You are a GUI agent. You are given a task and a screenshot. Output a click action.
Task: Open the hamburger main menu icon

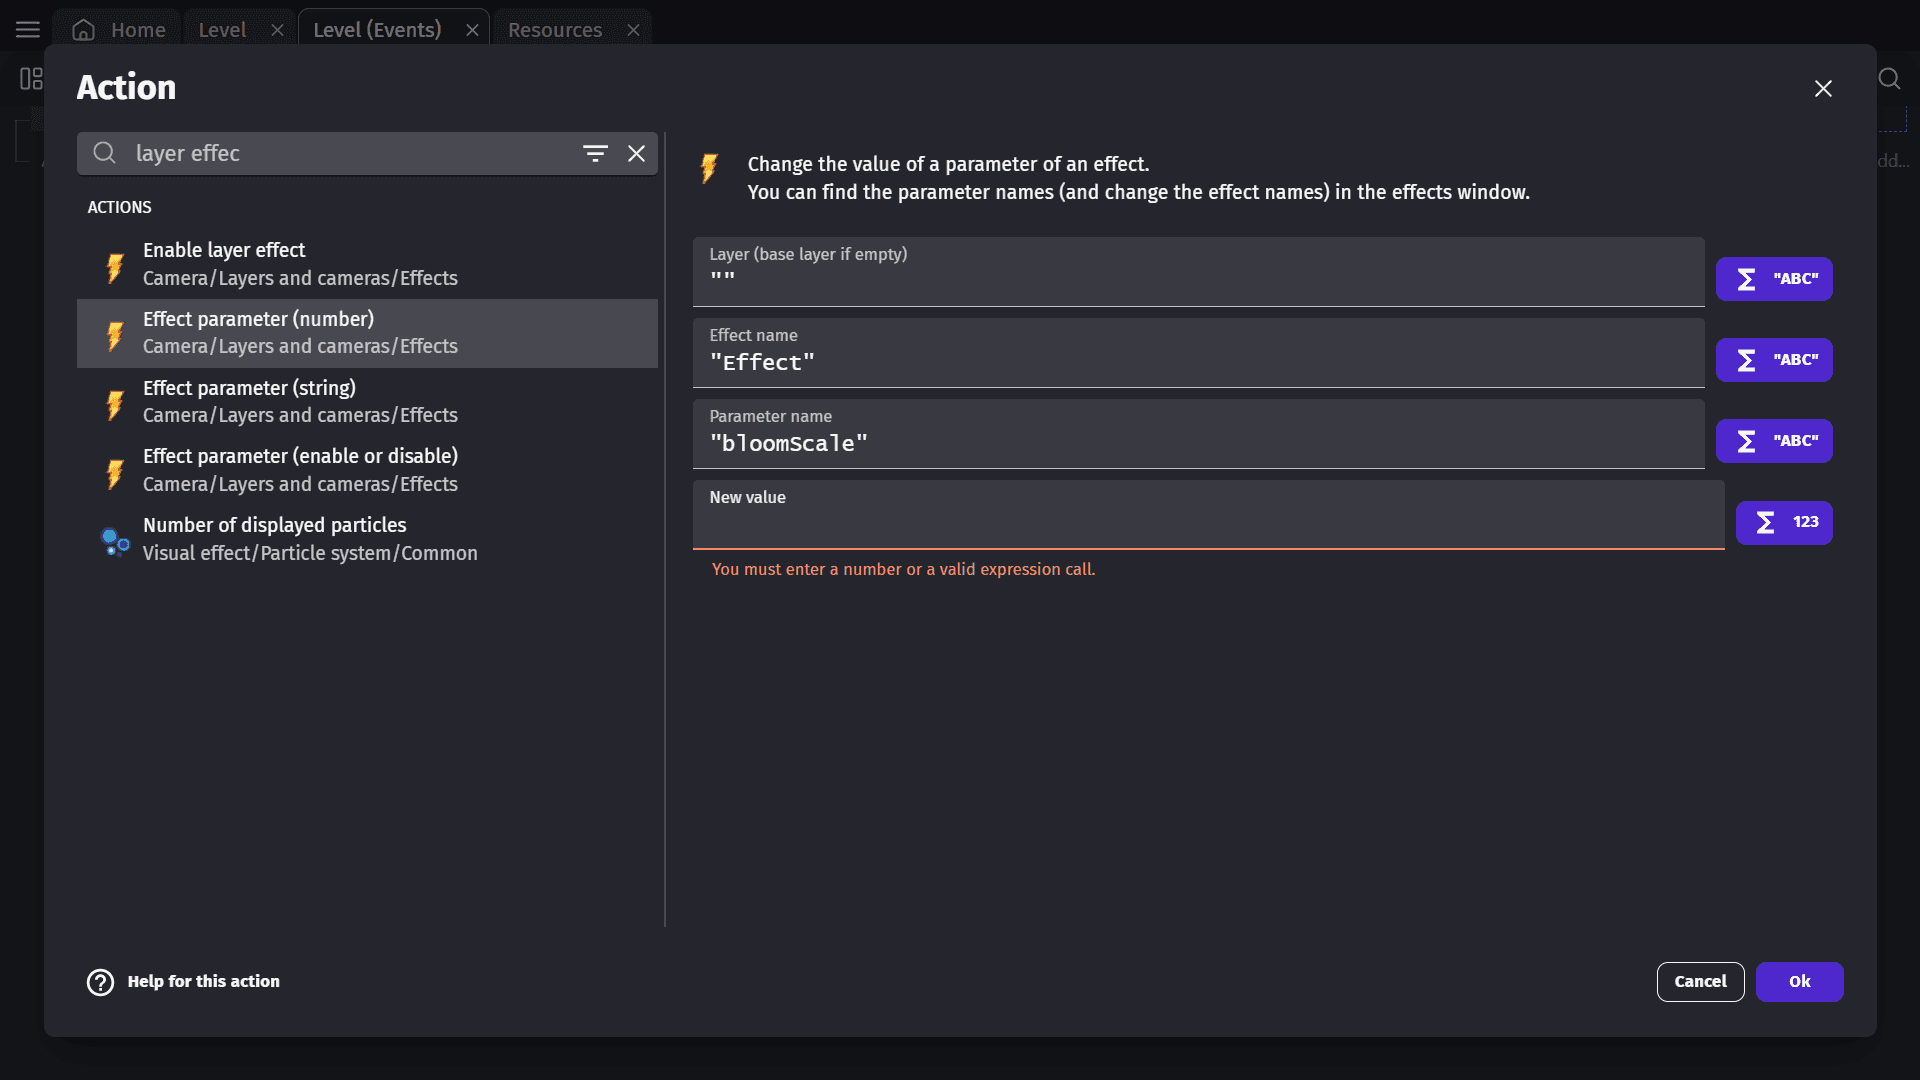tap(28, 30)
